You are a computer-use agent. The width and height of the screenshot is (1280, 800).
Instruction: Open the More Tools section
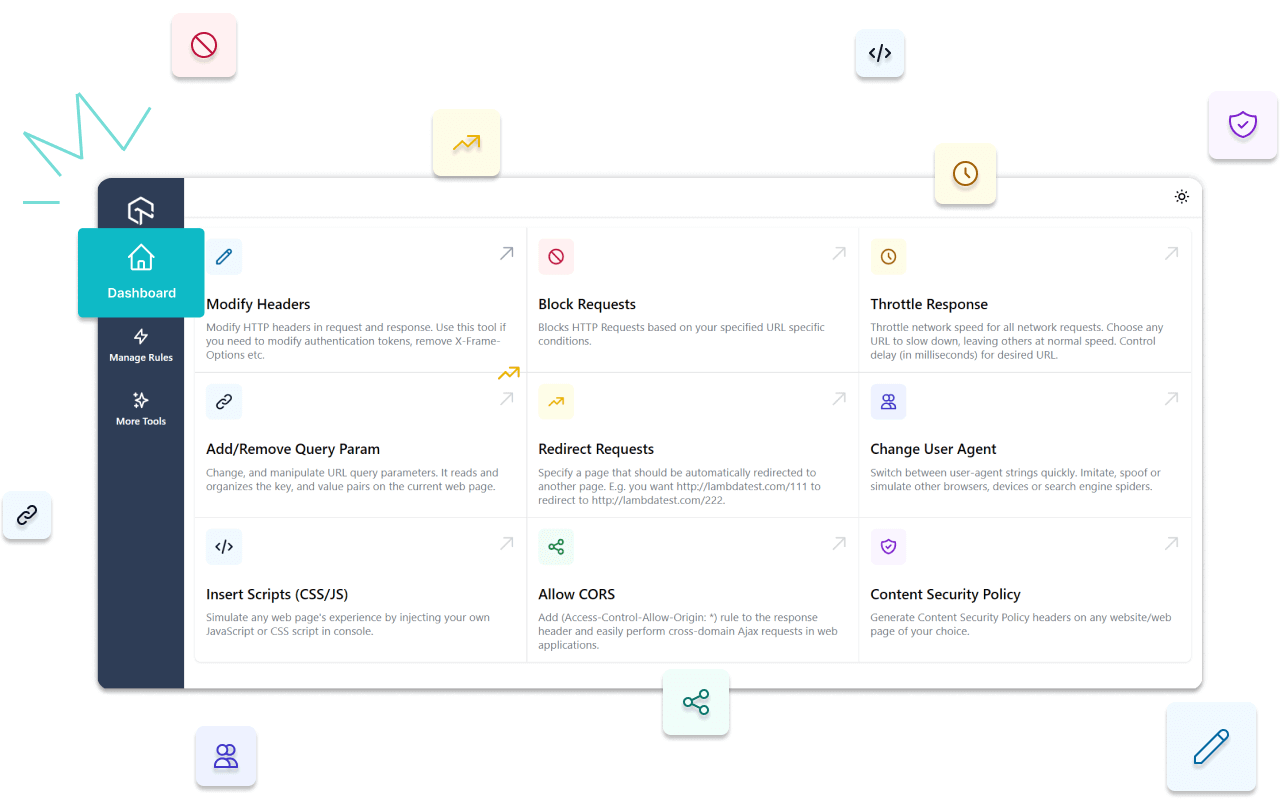click(x=140, y=408)
